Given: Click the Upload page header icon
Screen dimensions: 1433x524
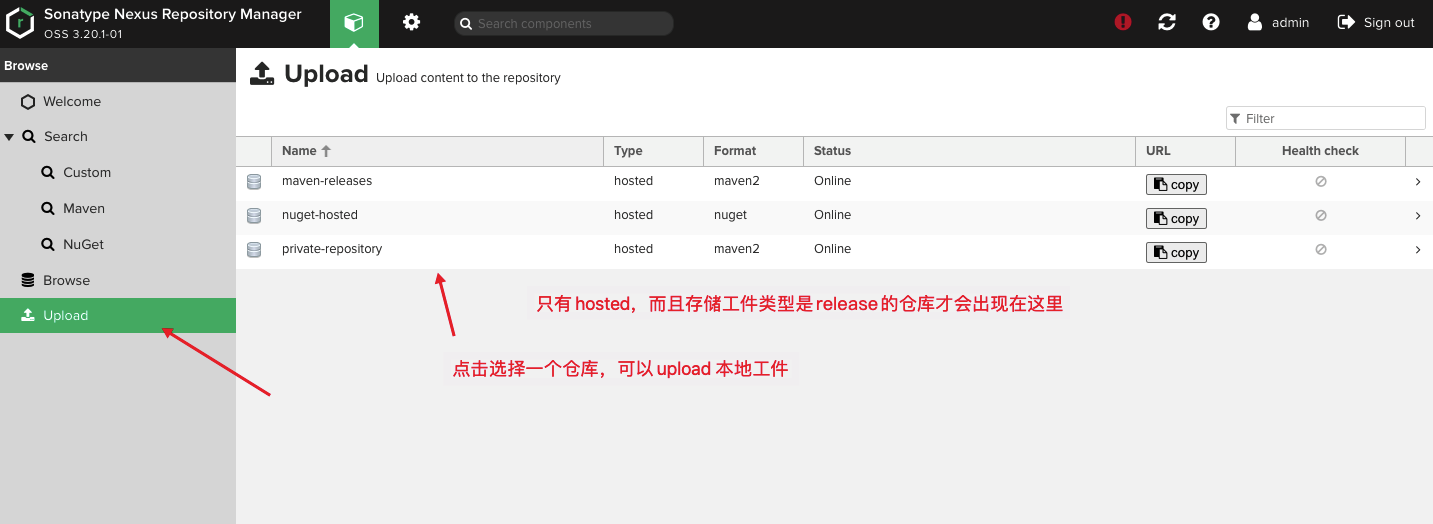Looking at the screenshot, I should pos(262,73).
